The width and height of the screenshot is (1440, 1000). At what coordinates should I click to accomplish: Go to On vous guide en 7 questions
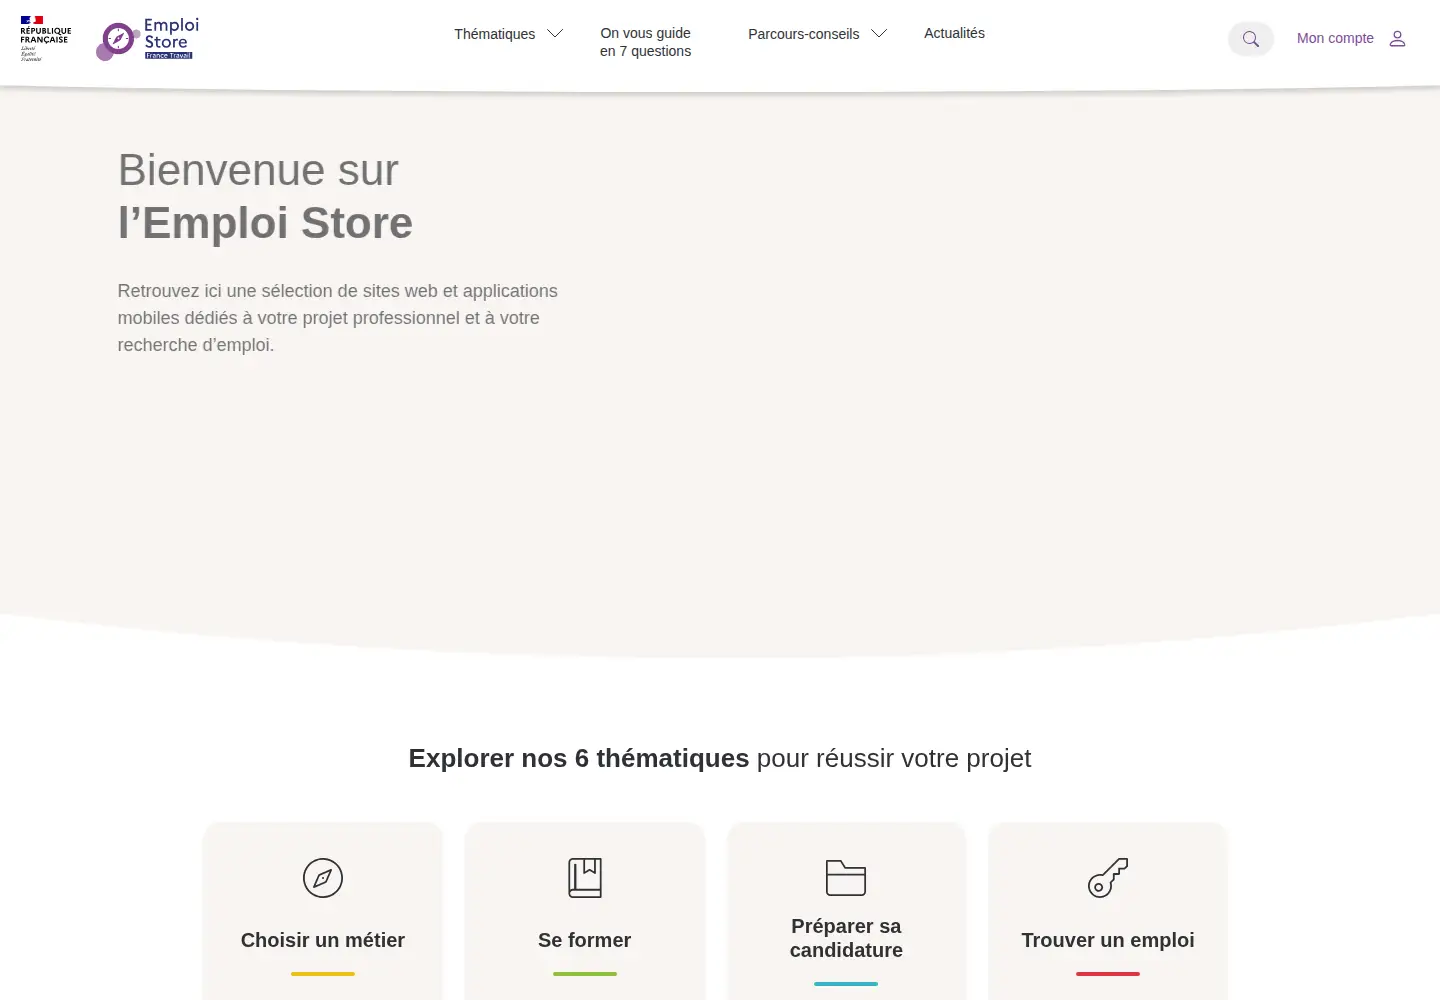click(x=646, y=42)
